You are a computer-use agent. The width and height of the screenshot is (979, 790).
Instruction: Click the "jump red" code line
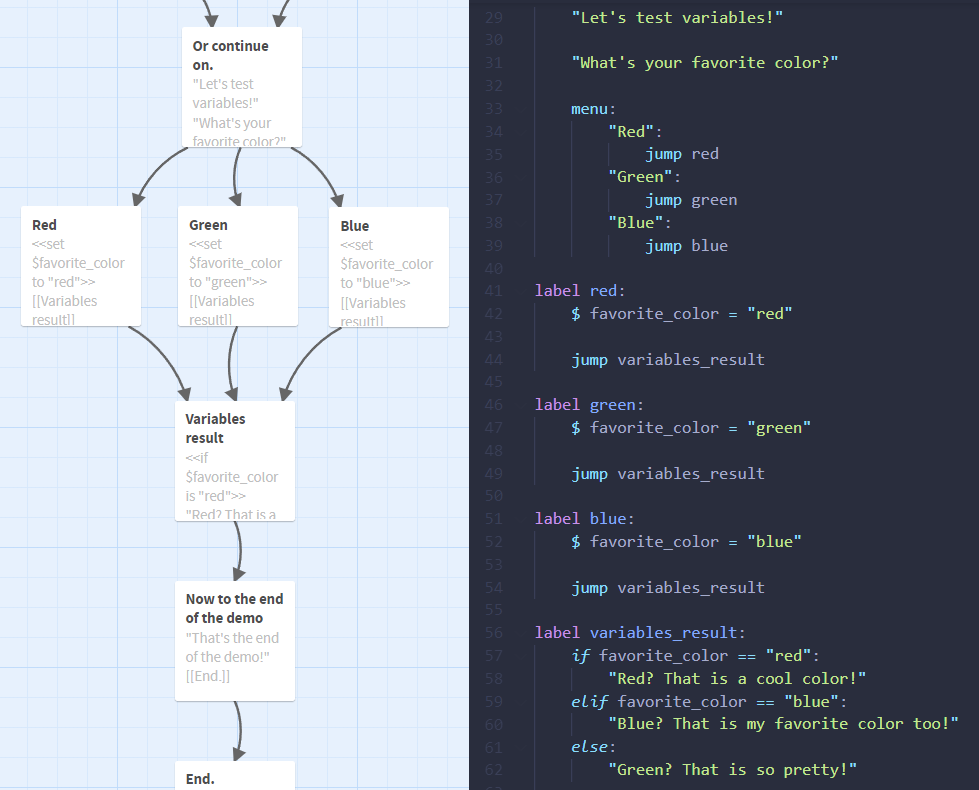pyautogui.click(x=682, y=154)
